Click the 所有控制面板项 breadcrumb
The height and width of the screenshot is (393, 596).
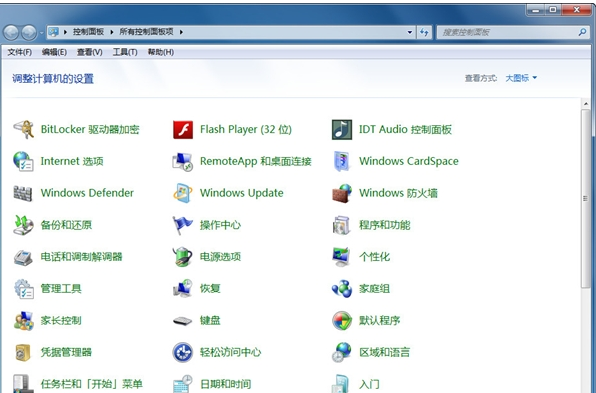click(146, 32)
